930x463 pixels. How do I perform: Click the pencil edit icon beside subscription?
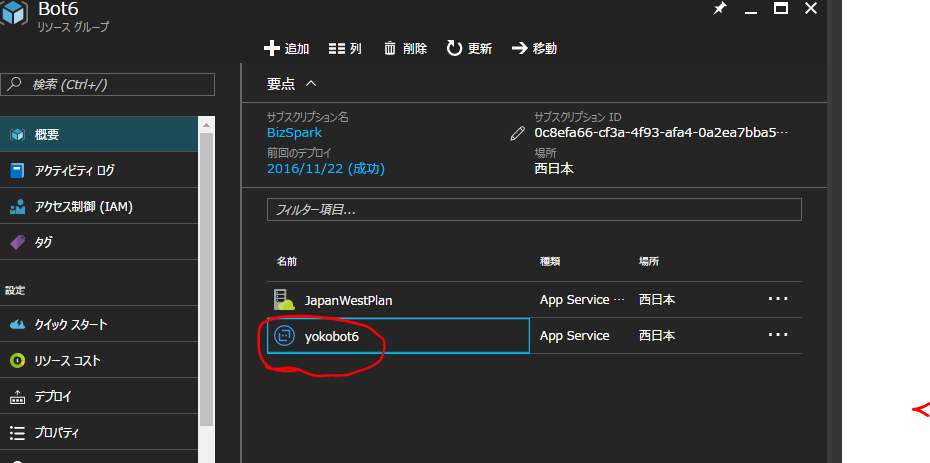point(517,133)
